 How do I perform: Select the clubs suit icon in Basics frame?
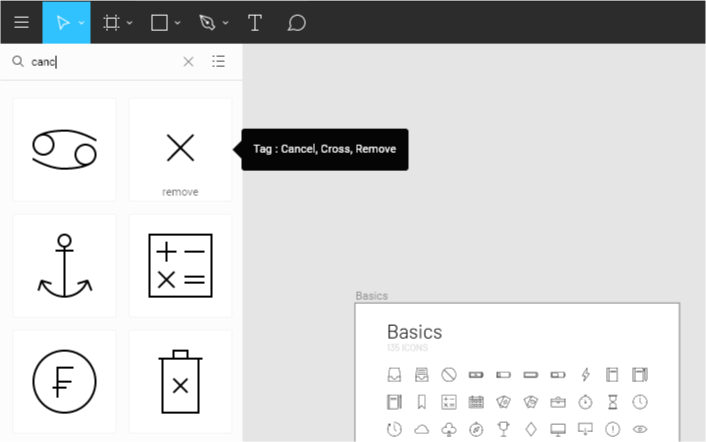point(449,429)
